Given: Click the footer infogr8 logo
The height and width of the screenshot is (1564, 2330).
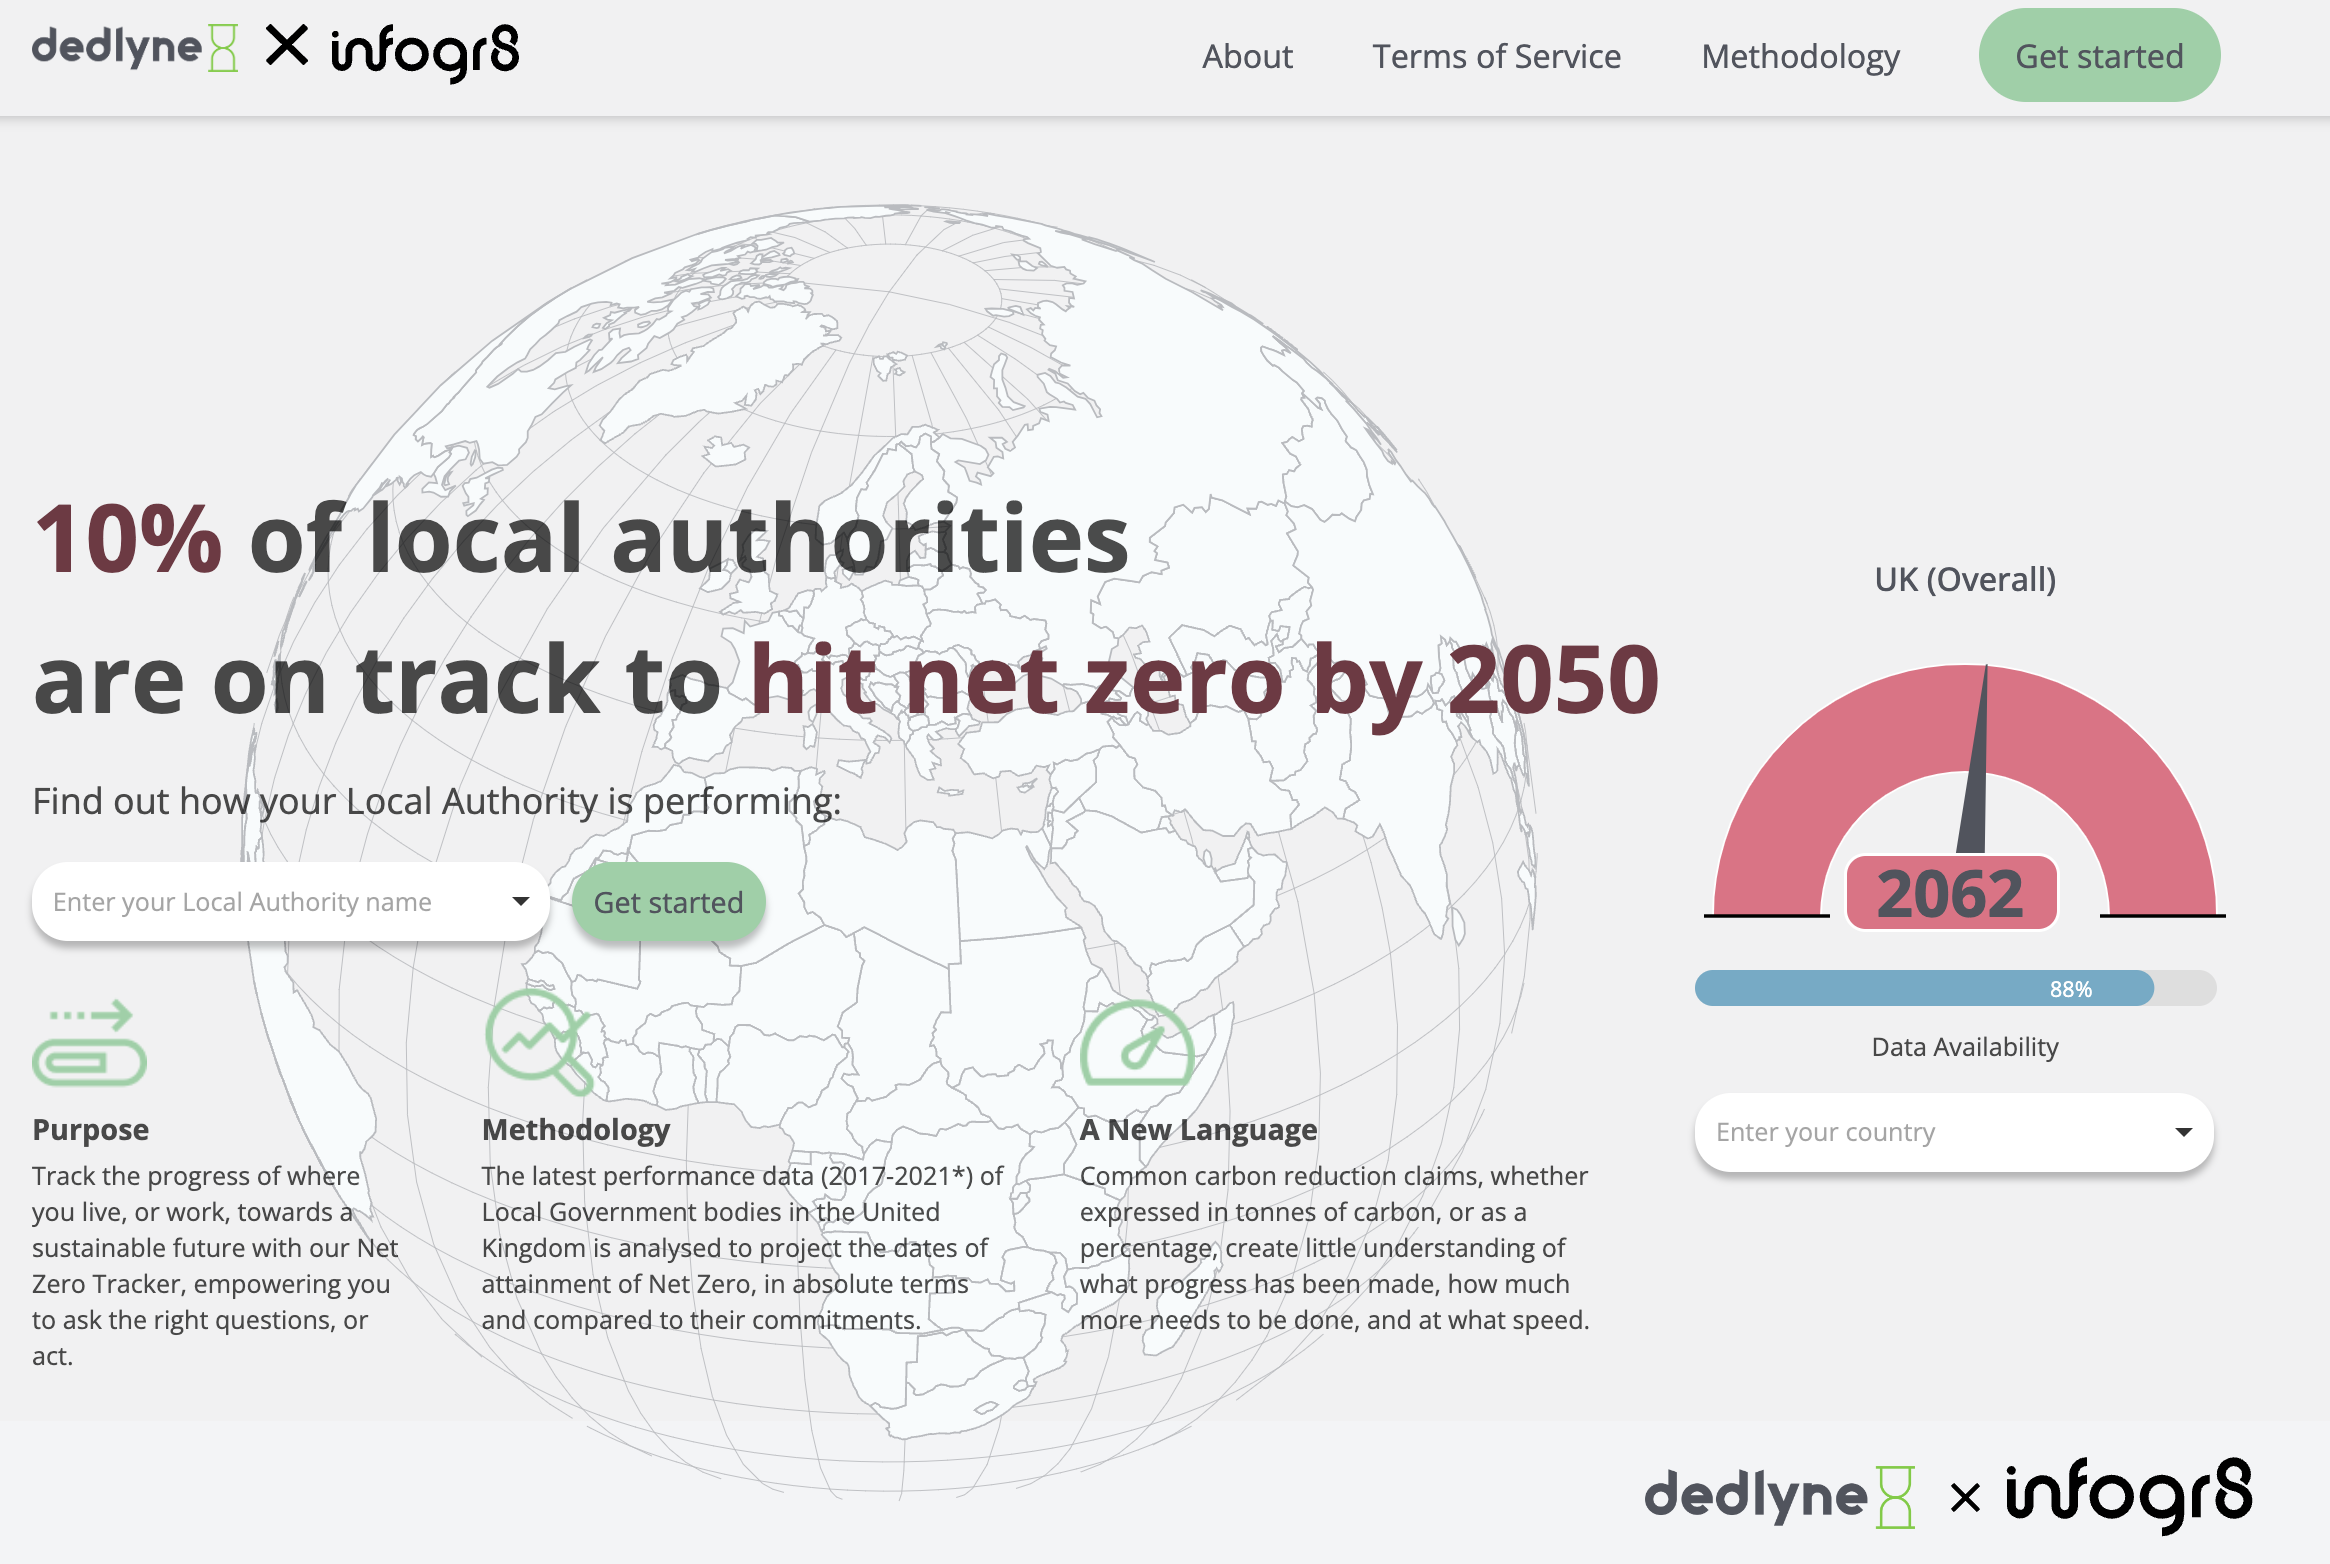Looking at the screenshot, I should 2128,1495.
